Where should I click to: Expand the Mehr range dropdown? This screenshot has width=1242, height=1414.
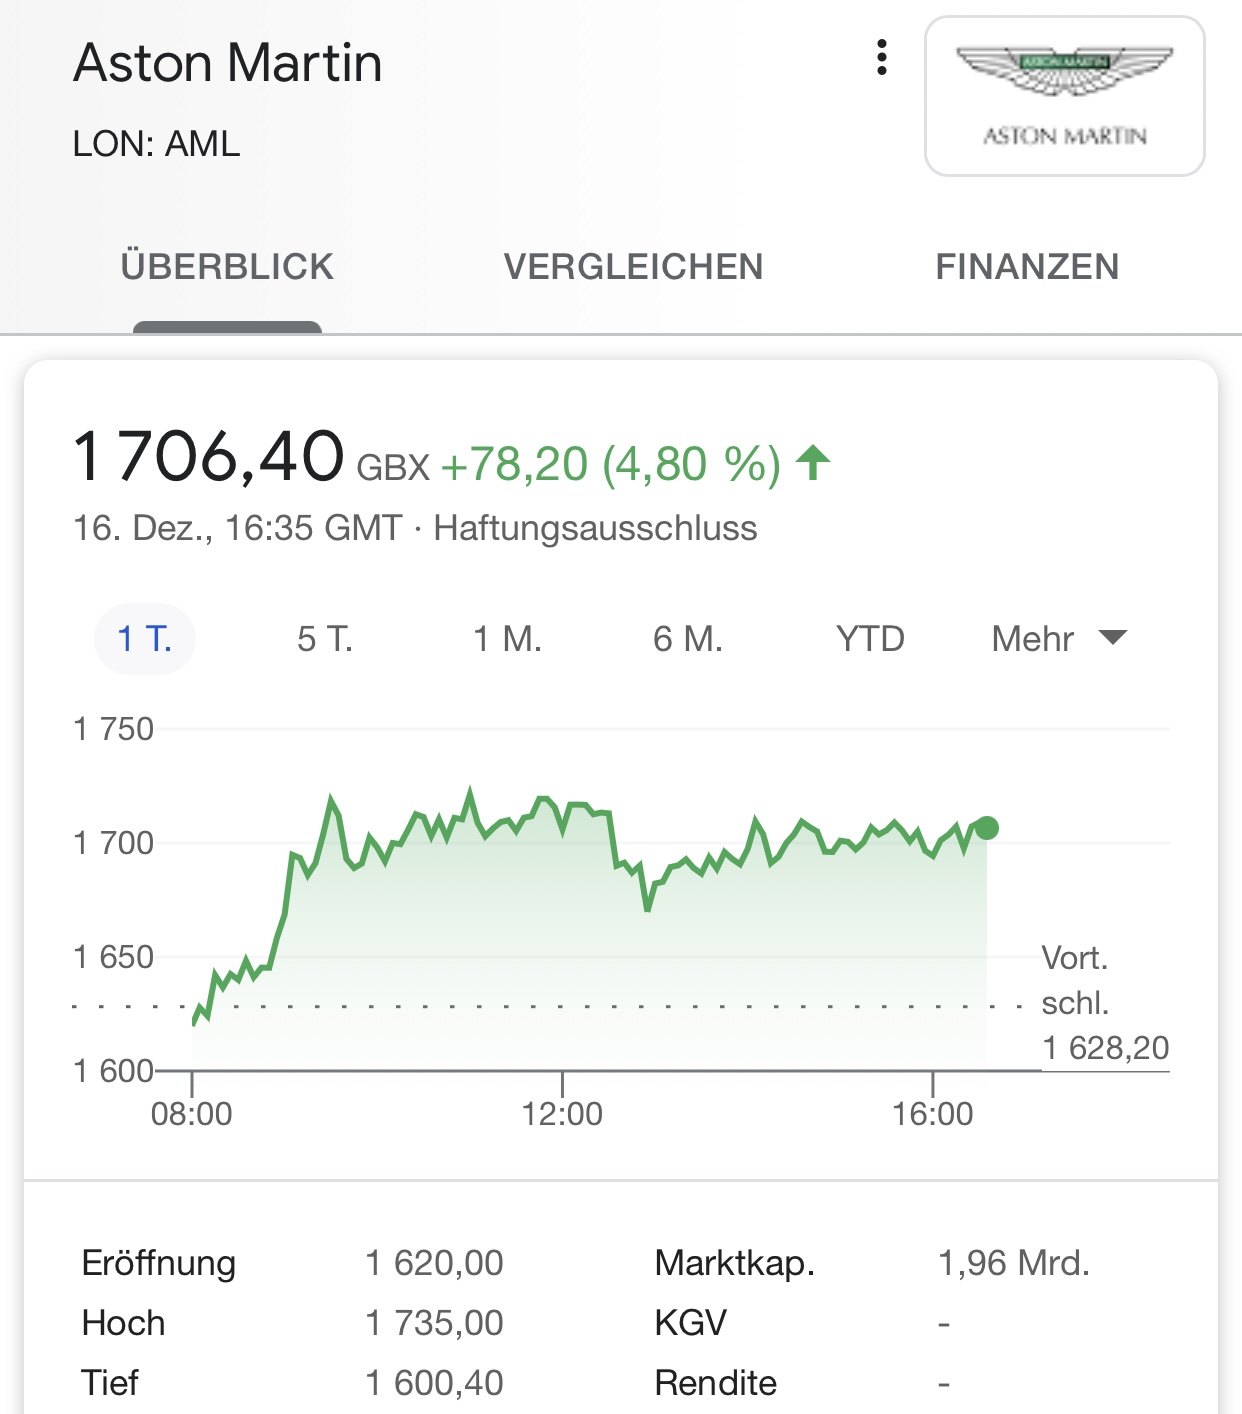pyautogui.click(x=1034, y=638)
